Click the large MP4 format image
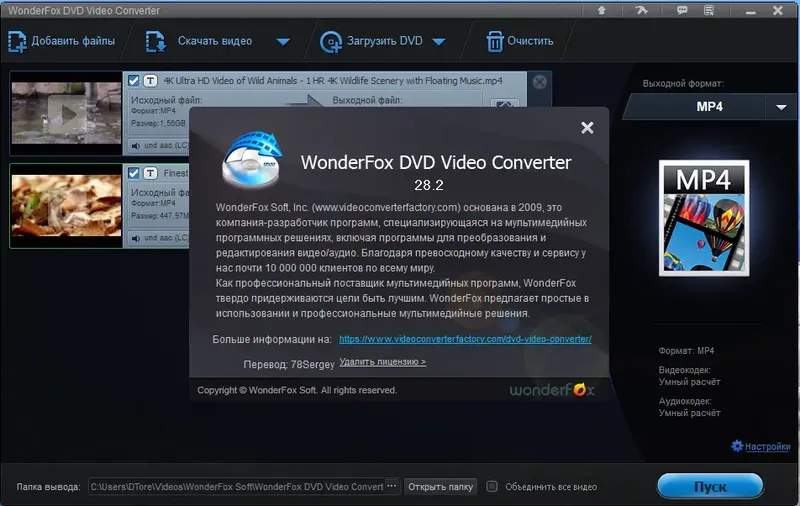 (704, 218)
